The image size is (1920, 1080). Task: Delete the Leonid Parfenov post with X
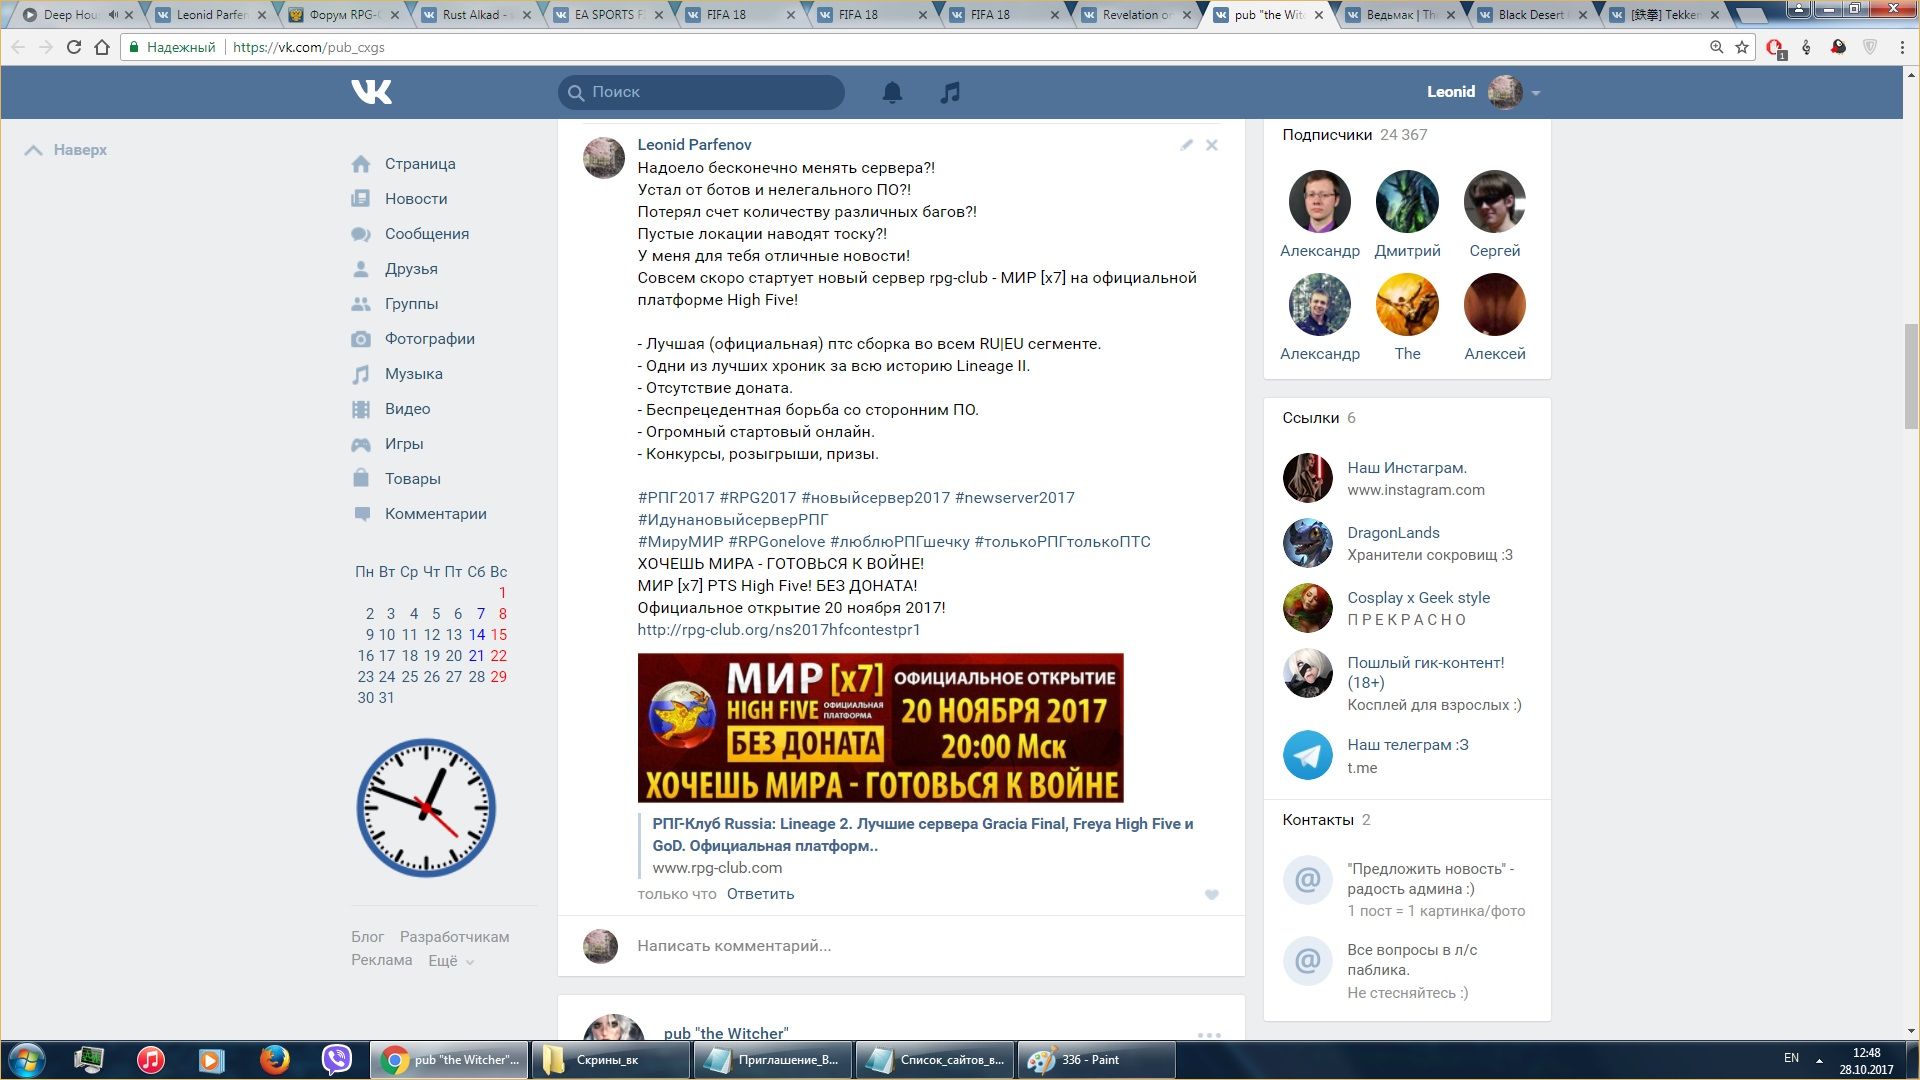[1211, 145]
